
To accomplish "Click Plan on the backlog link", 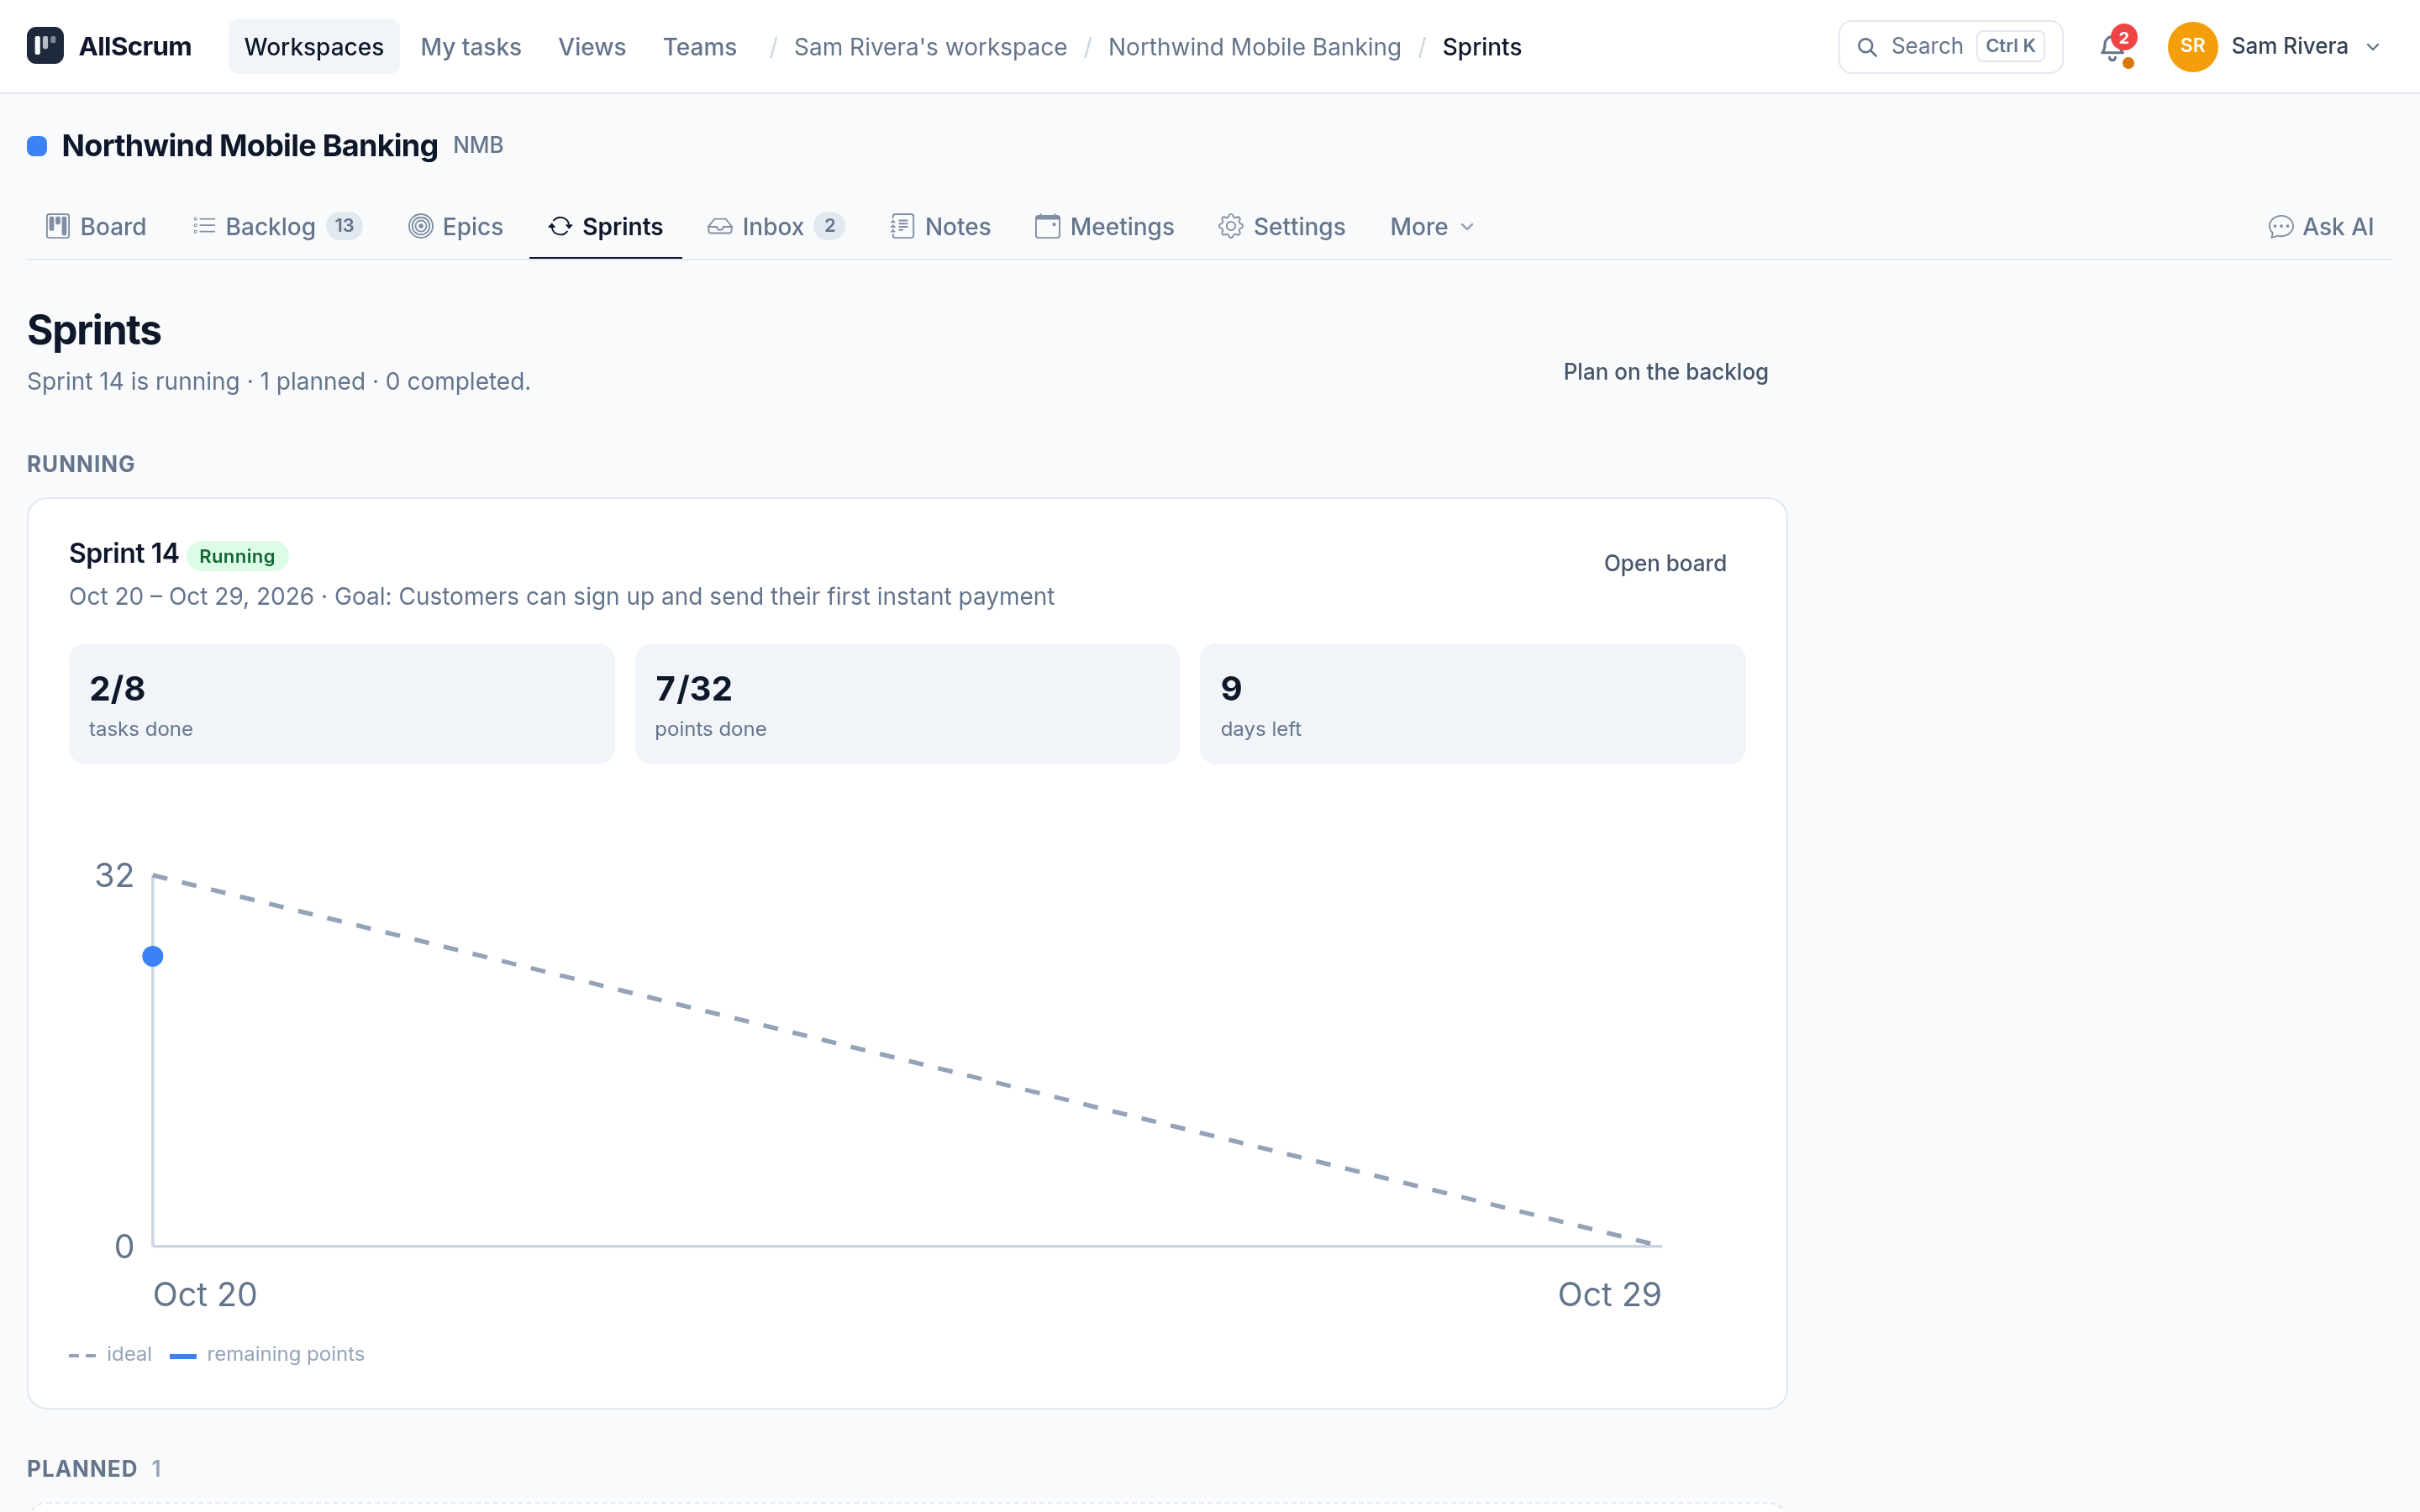I will 1665,372.
